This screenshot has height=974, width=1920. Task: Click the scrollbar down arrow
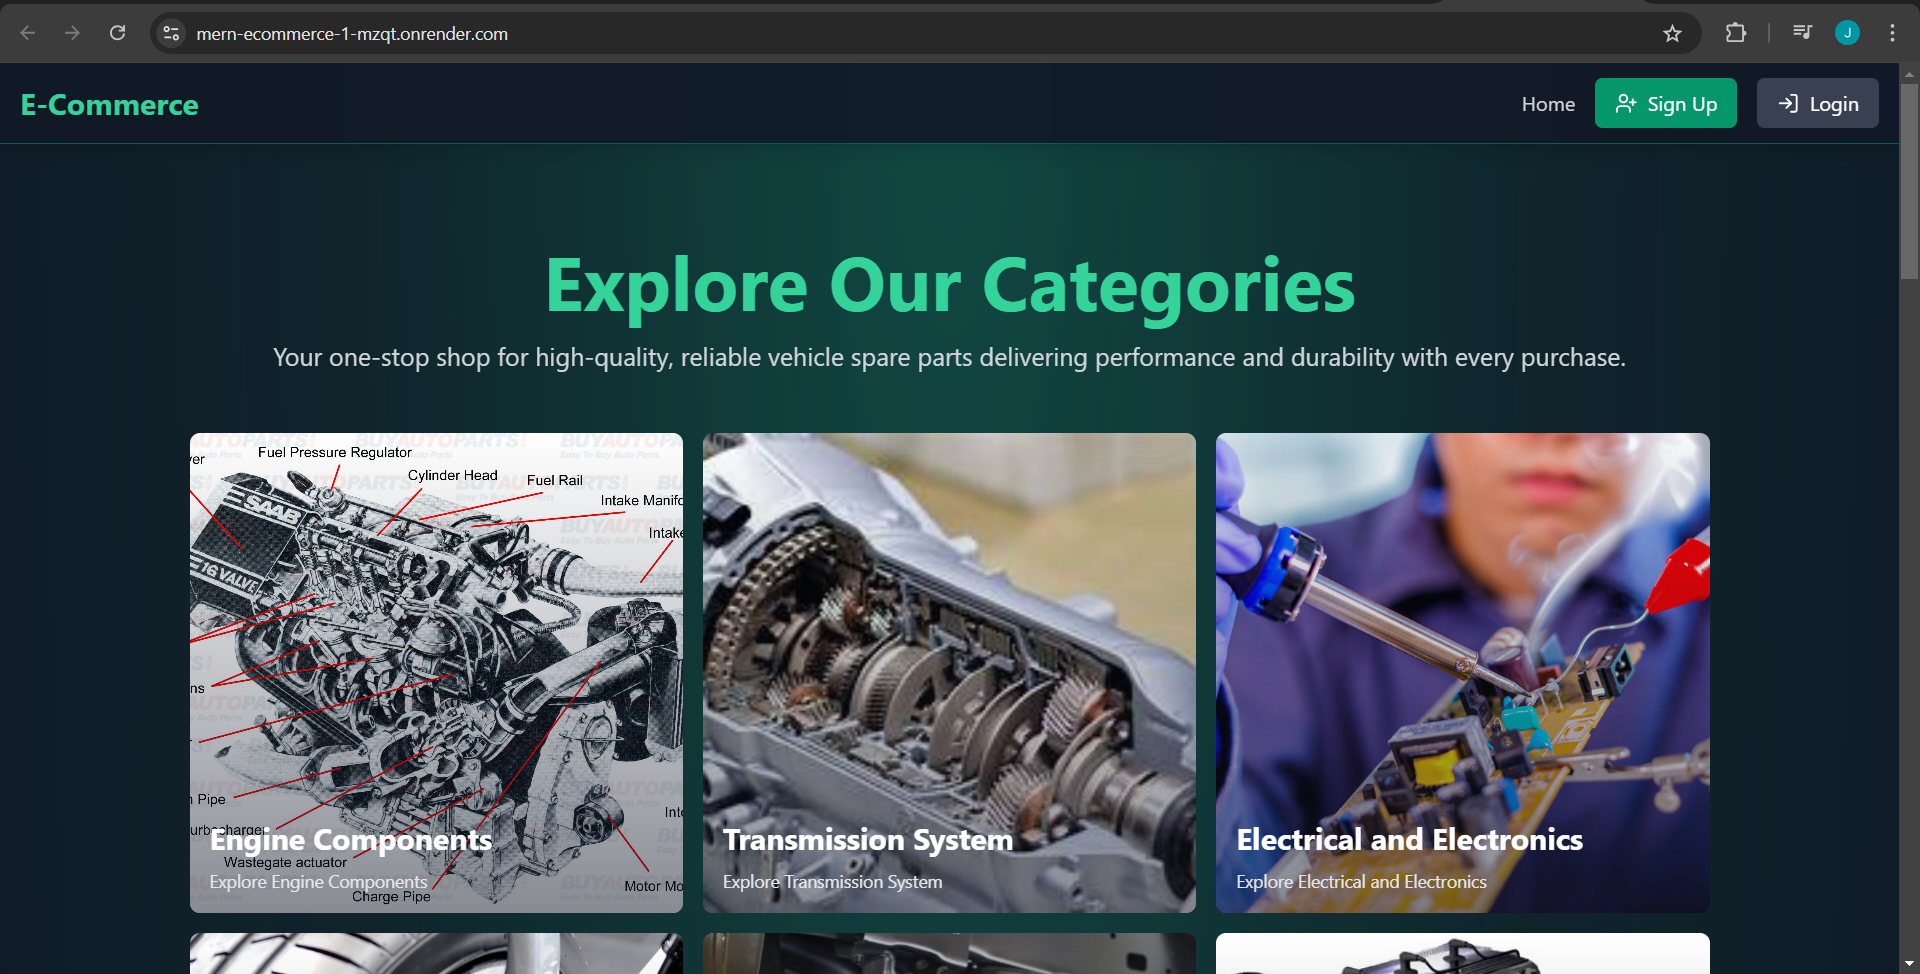[x=1909, y=964]
